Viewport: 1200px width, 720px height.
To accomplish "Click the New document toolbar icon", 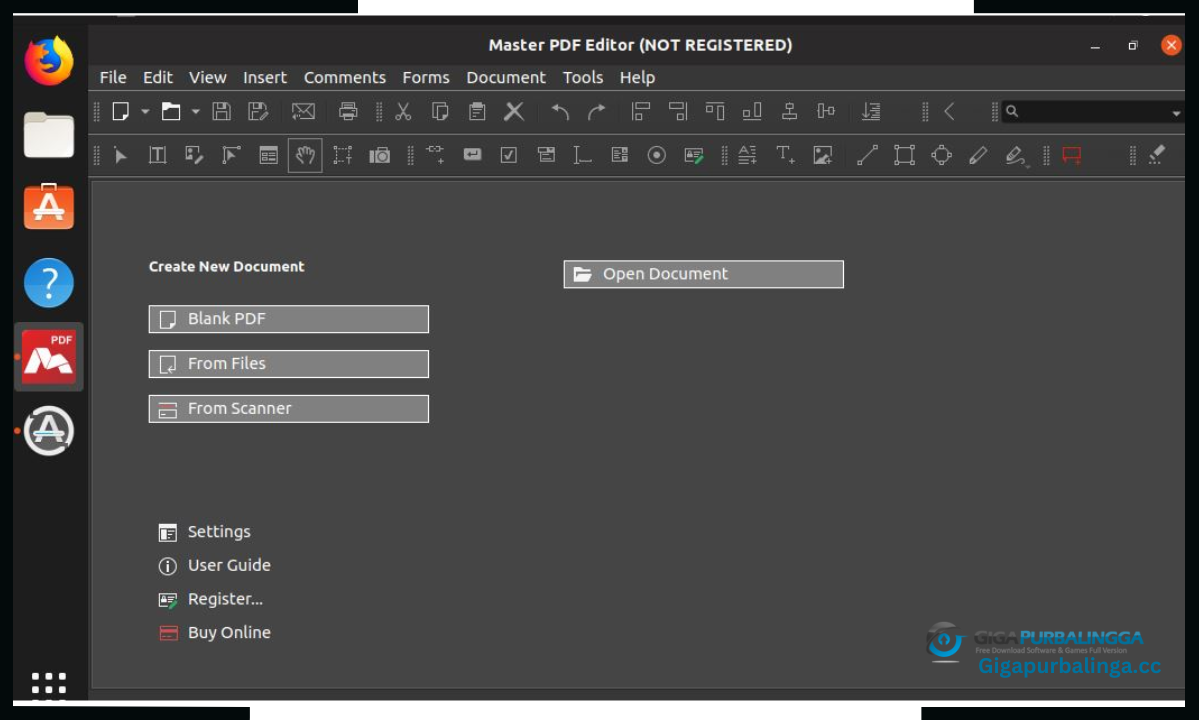I will point(121,111).
